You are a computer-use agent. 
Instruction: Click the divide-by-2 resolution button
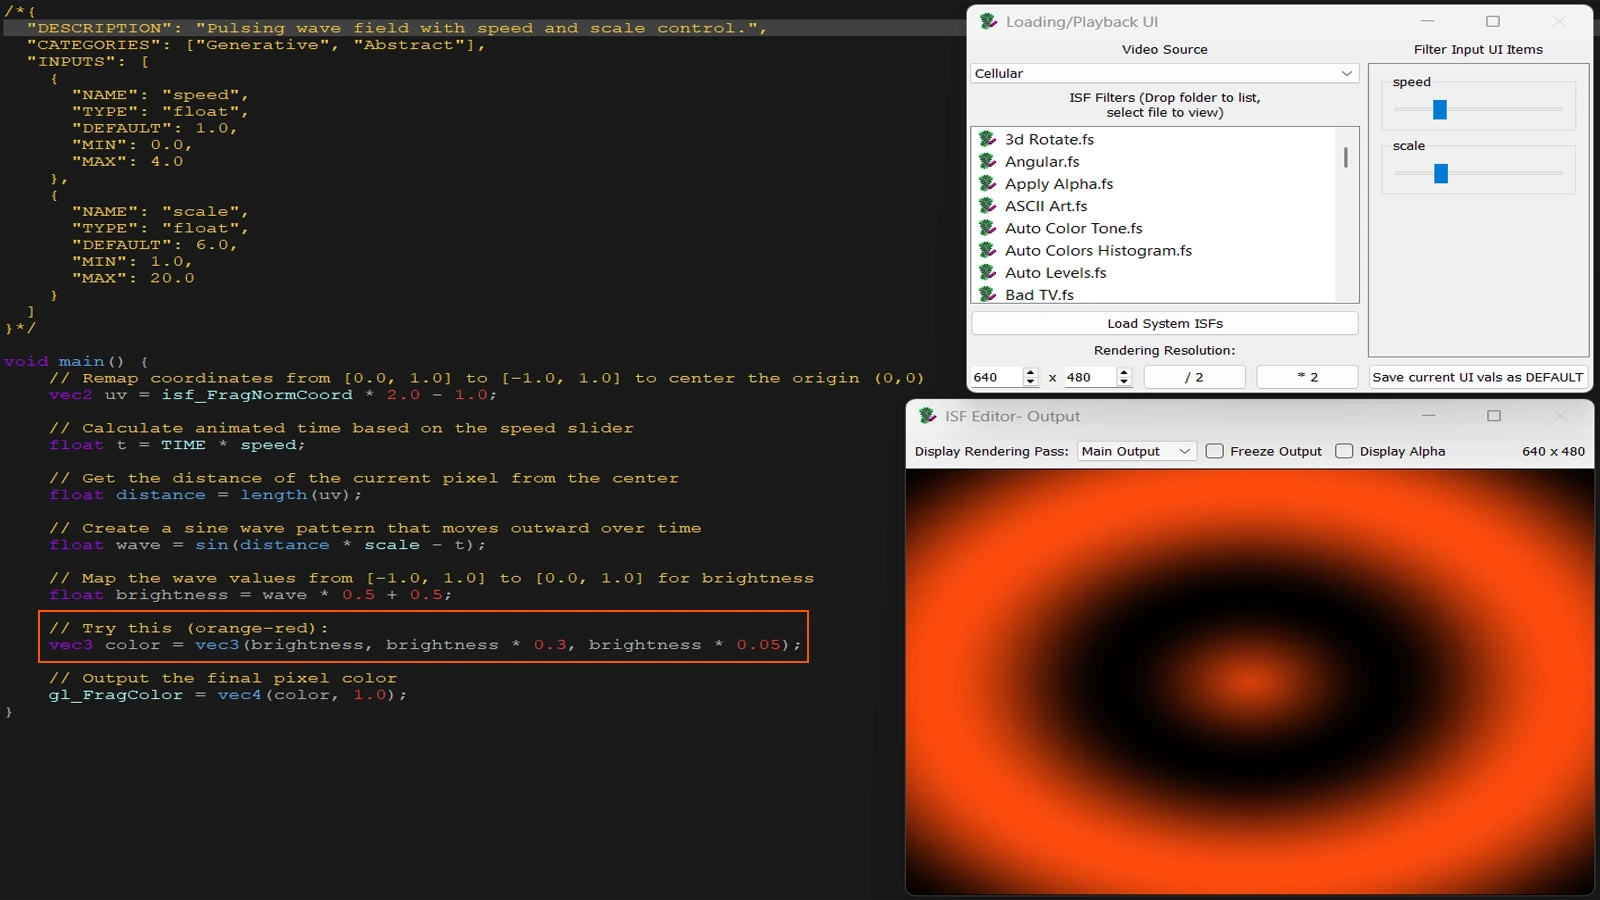[1194, 377]
